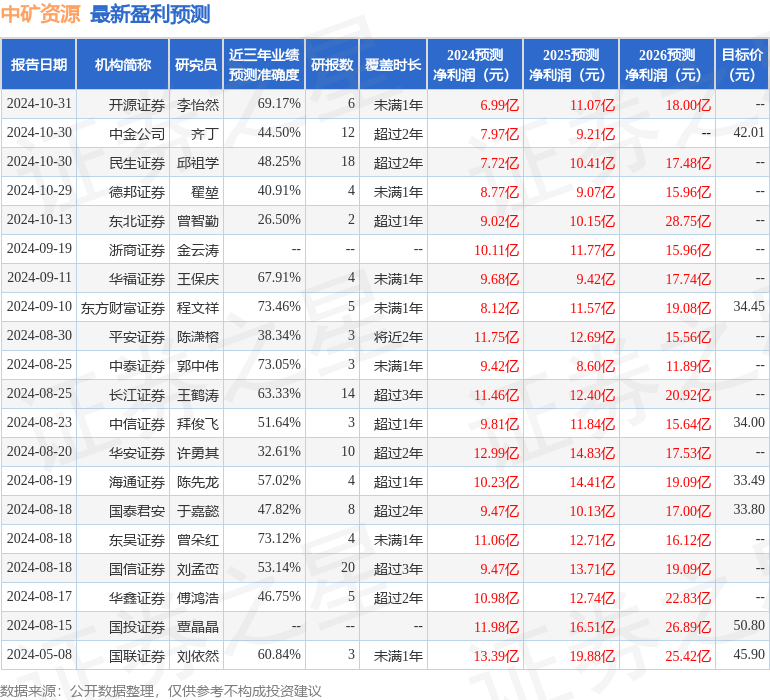
Task: Click the 2025预测净利润 column header
Action: [x=571, y=64]
